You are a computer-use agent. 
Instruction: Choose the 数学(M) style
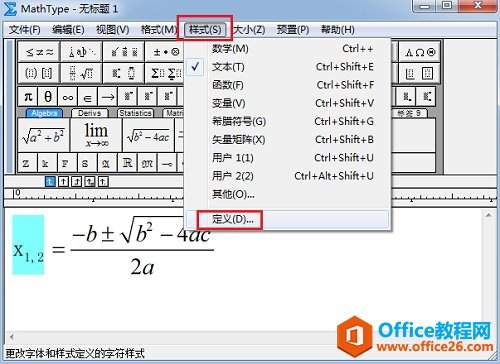click(x=287, y=49)
